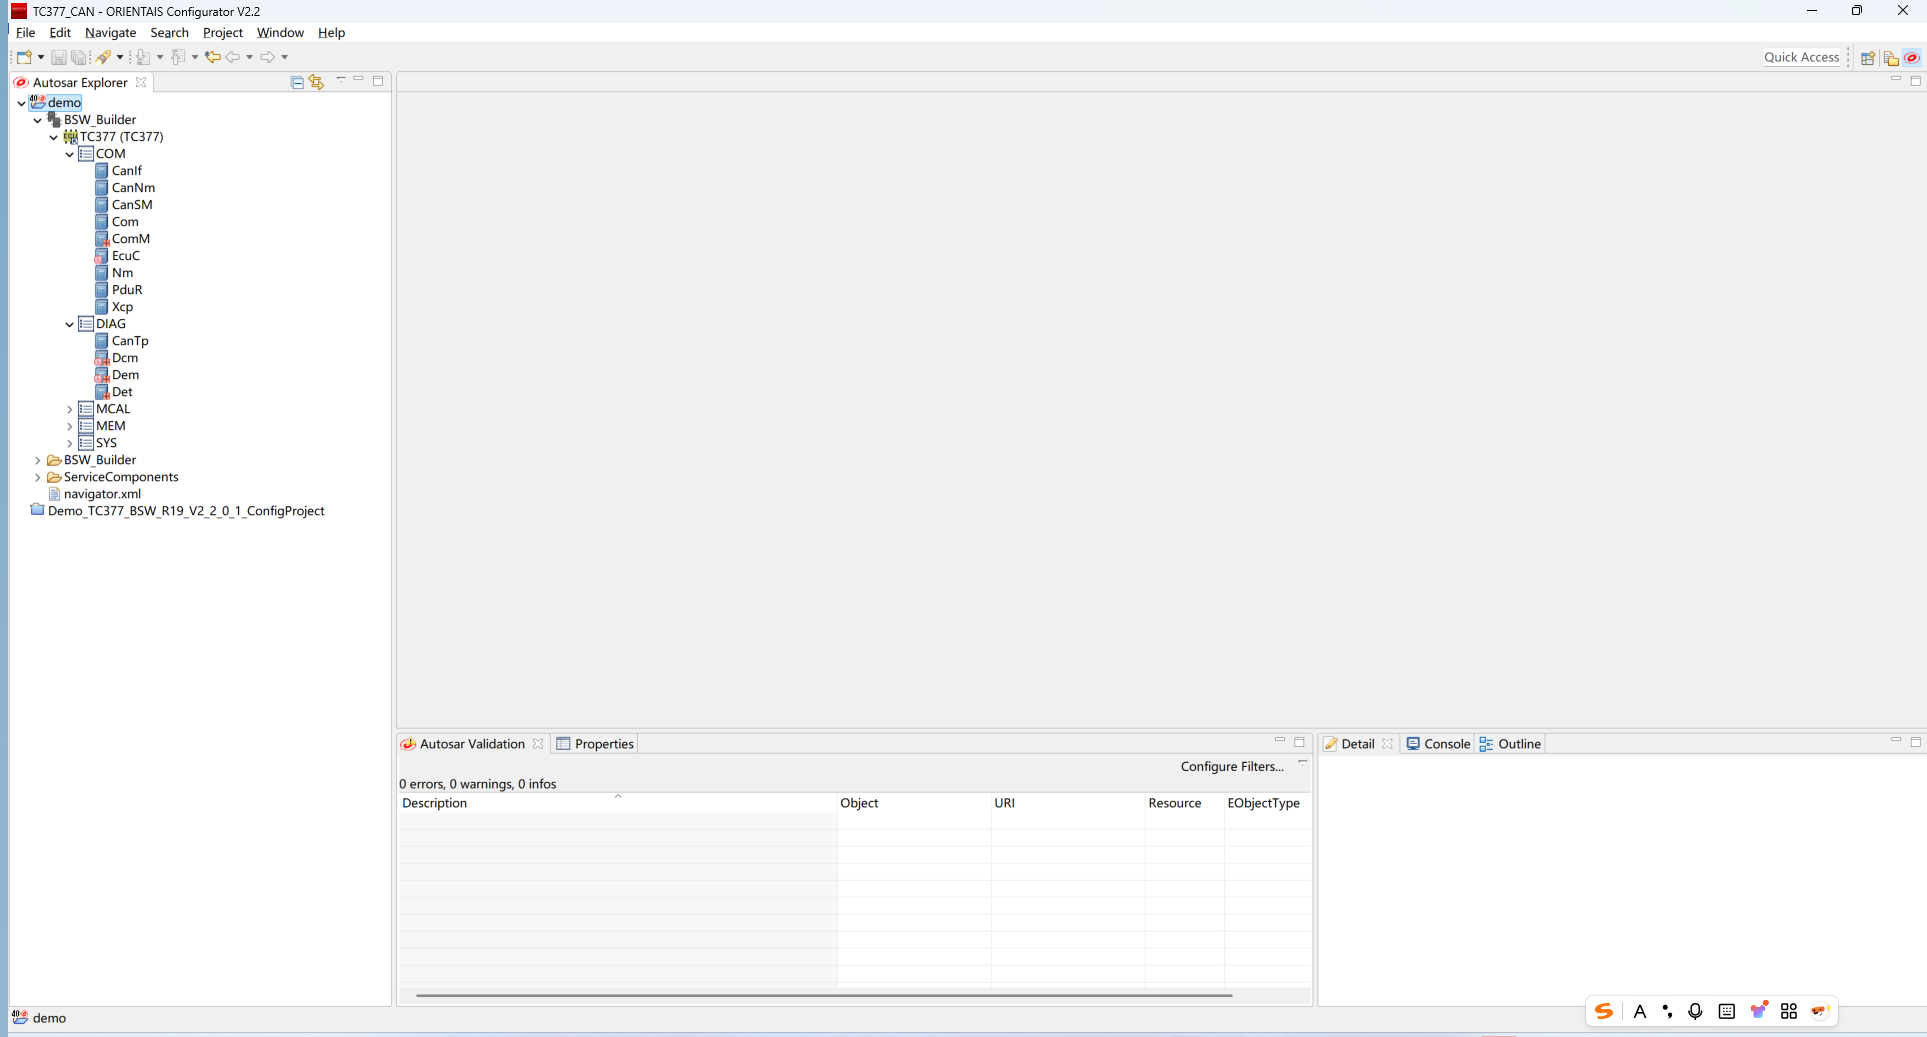The height and width of the screenshot is (1037, 1927).
Task: Click the New wizard toolbar icon
Action: coord(23,57)
